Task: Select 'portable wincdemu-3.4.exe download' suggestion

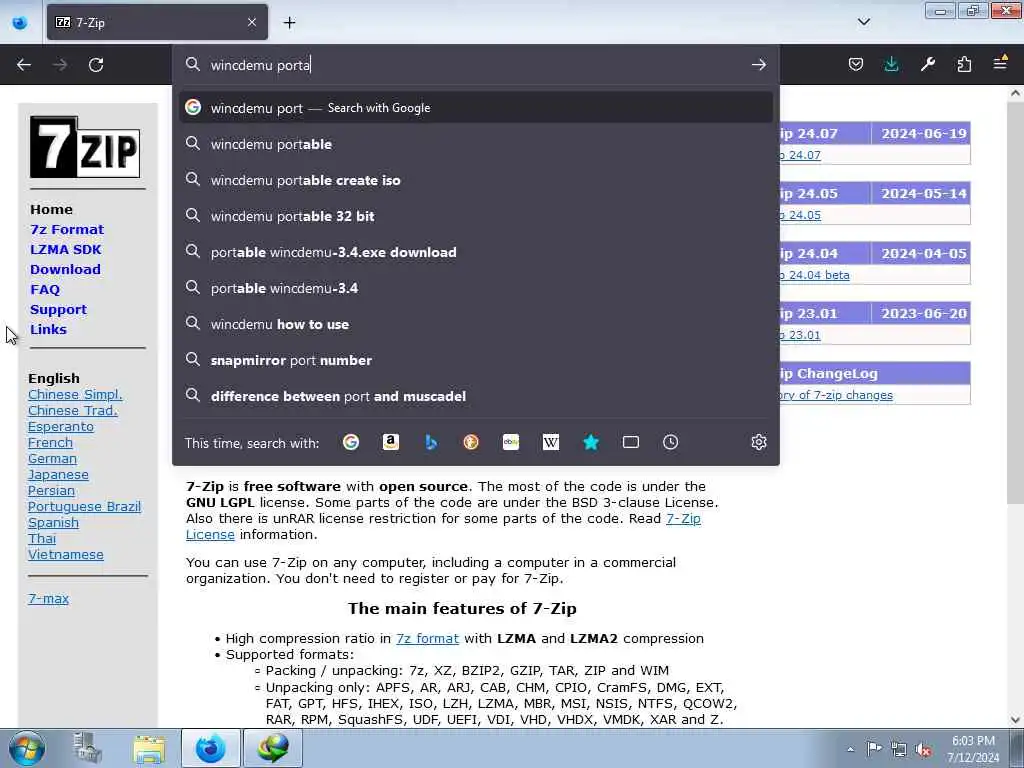Action: [x=475, y=252]
